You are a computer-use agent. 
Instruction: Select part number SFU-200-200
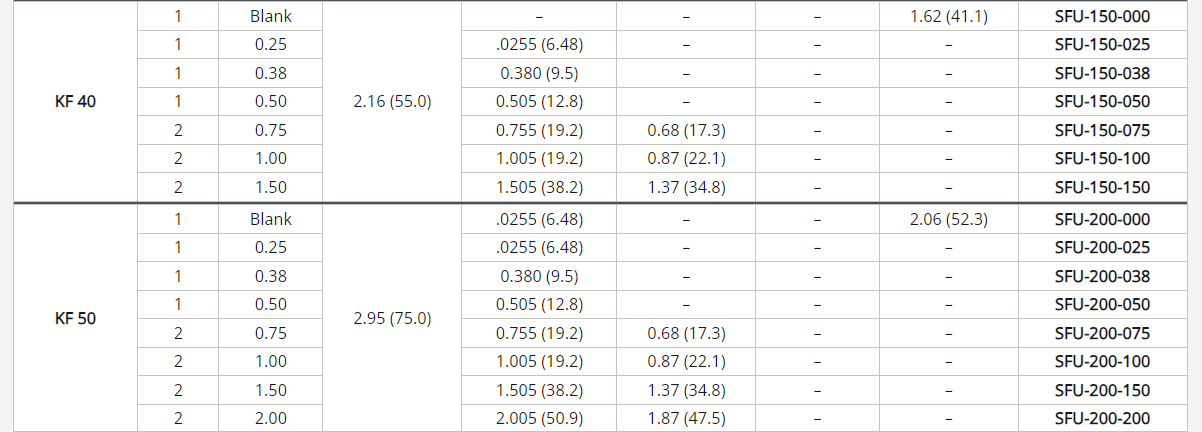tap(1102, 418)
